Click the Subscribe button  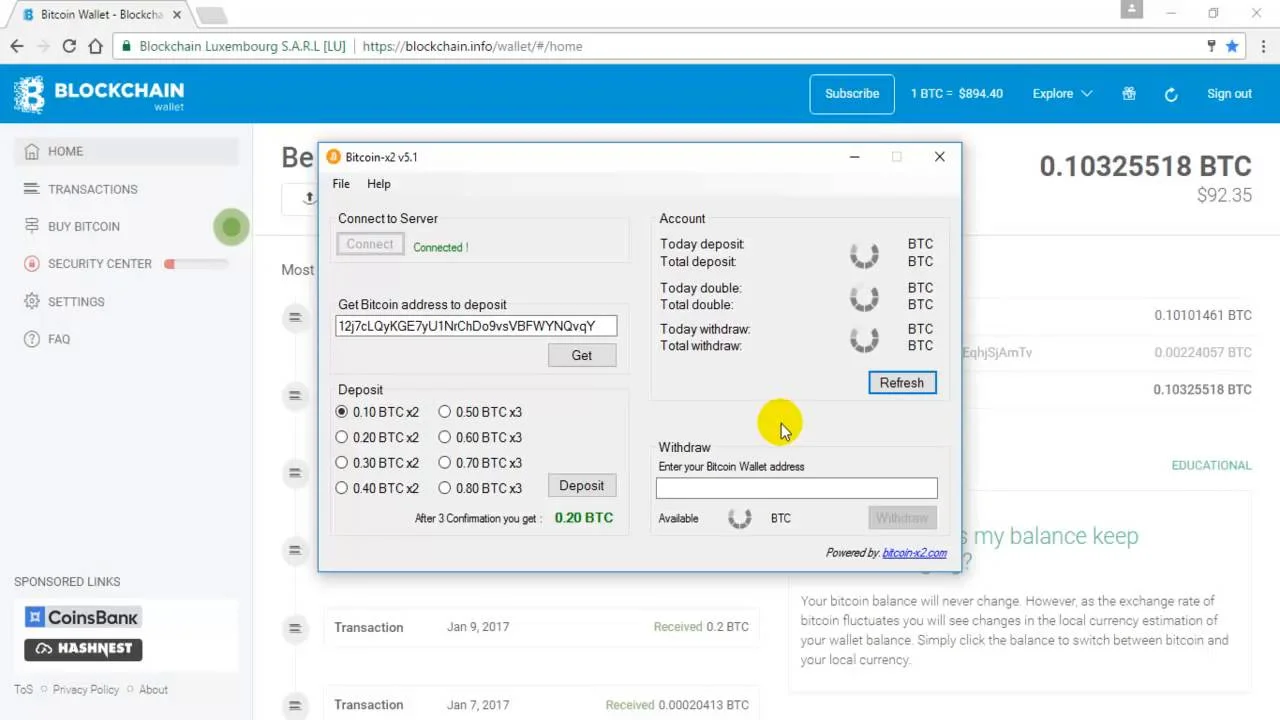tap(852, 94)
